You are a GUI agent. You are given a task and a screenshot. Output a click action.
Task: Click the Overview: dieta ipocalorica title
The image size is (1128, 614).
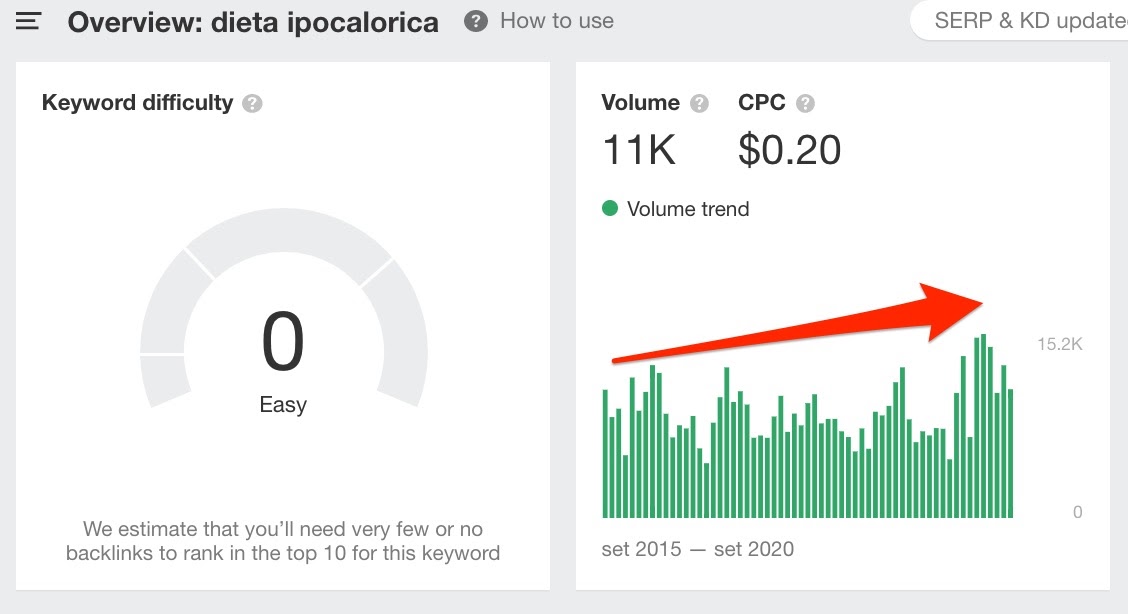coord(253,22)
